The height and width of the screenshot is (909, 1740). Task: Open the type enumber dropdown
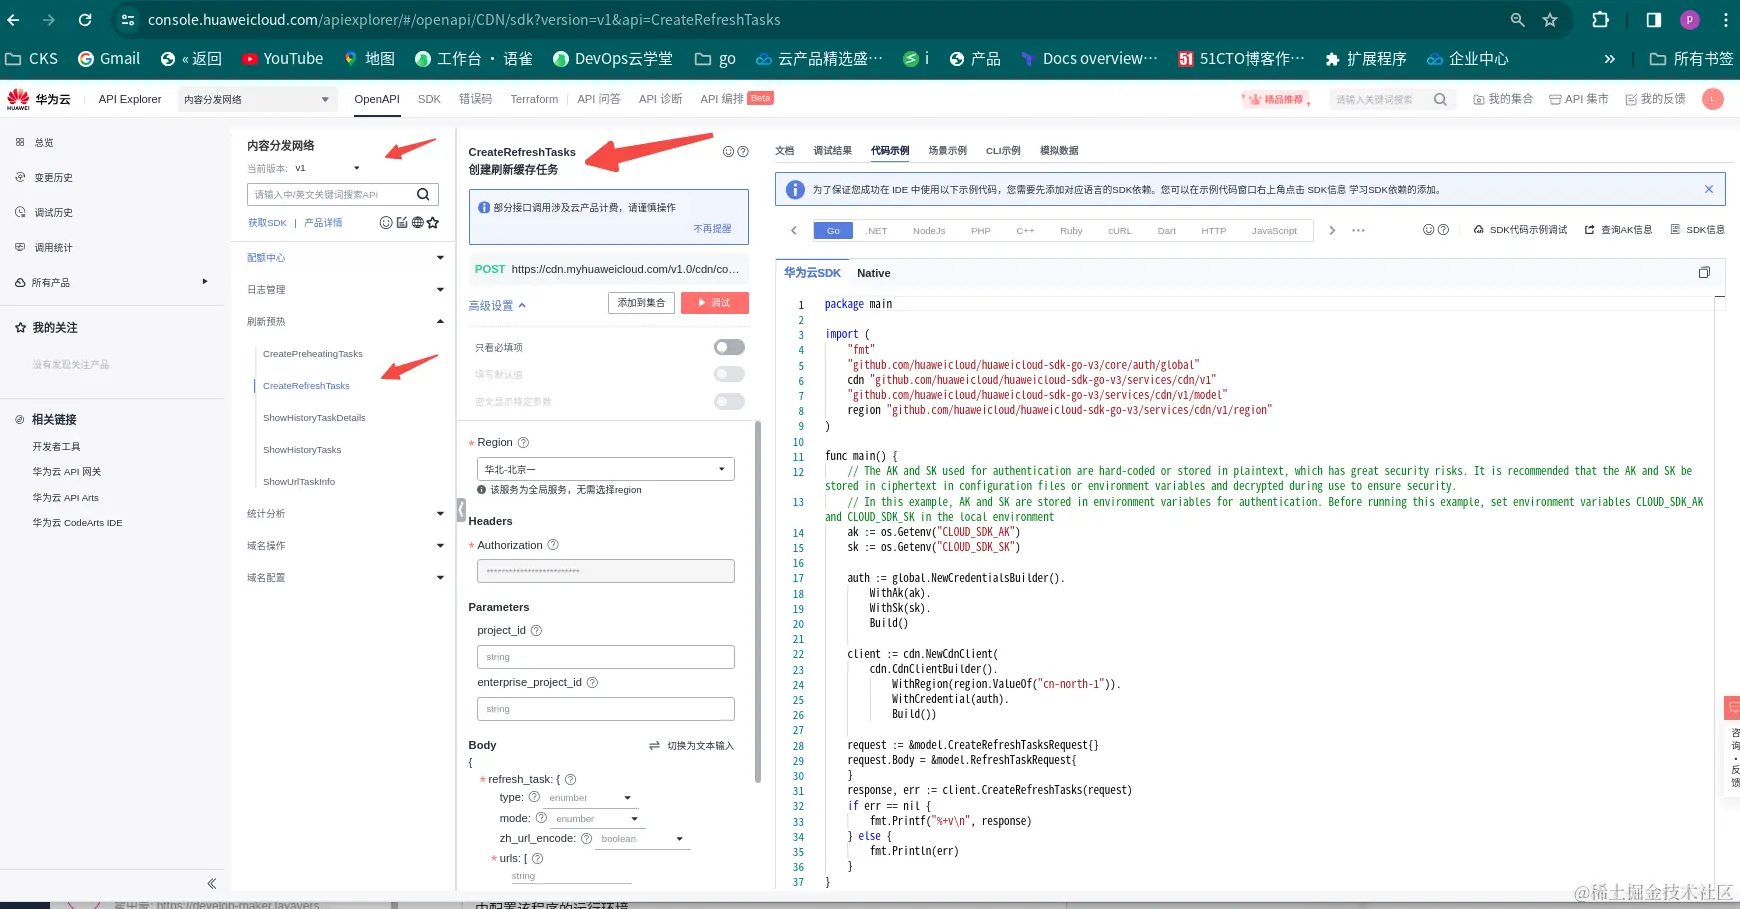(590, 798)
